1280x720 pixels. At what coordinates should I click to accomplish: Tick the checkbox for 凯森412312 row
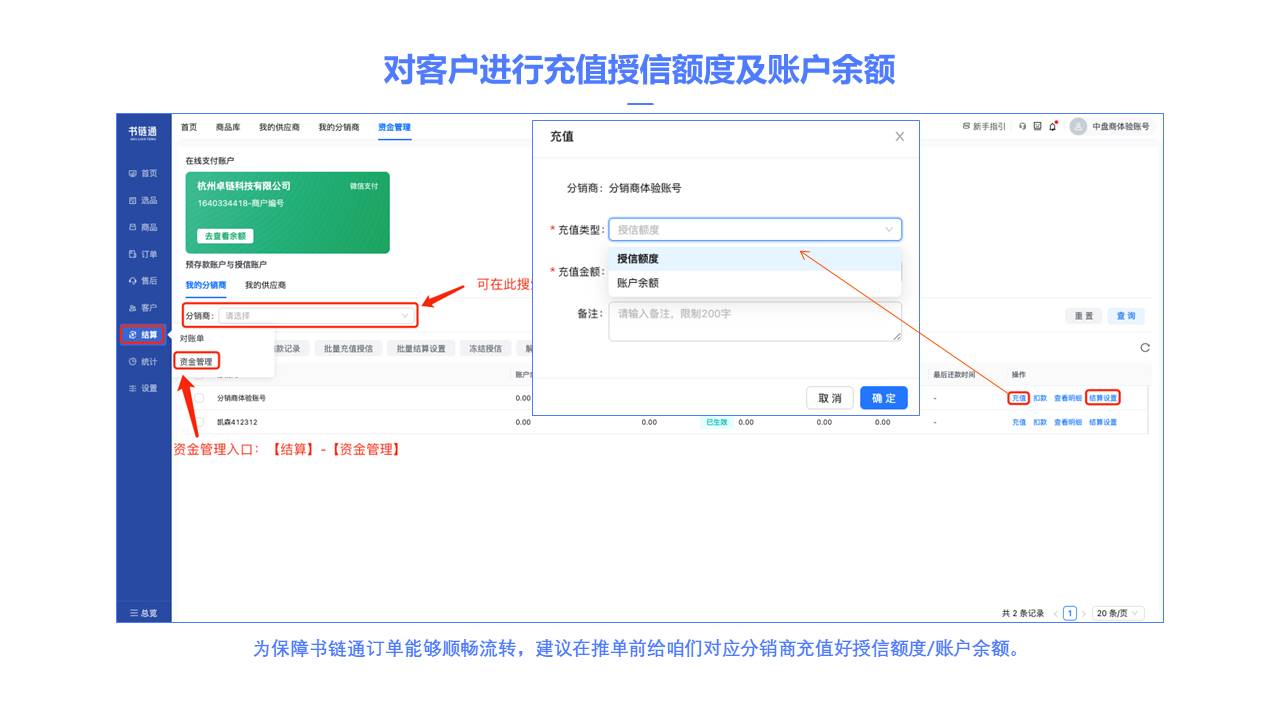click(199, 422)
